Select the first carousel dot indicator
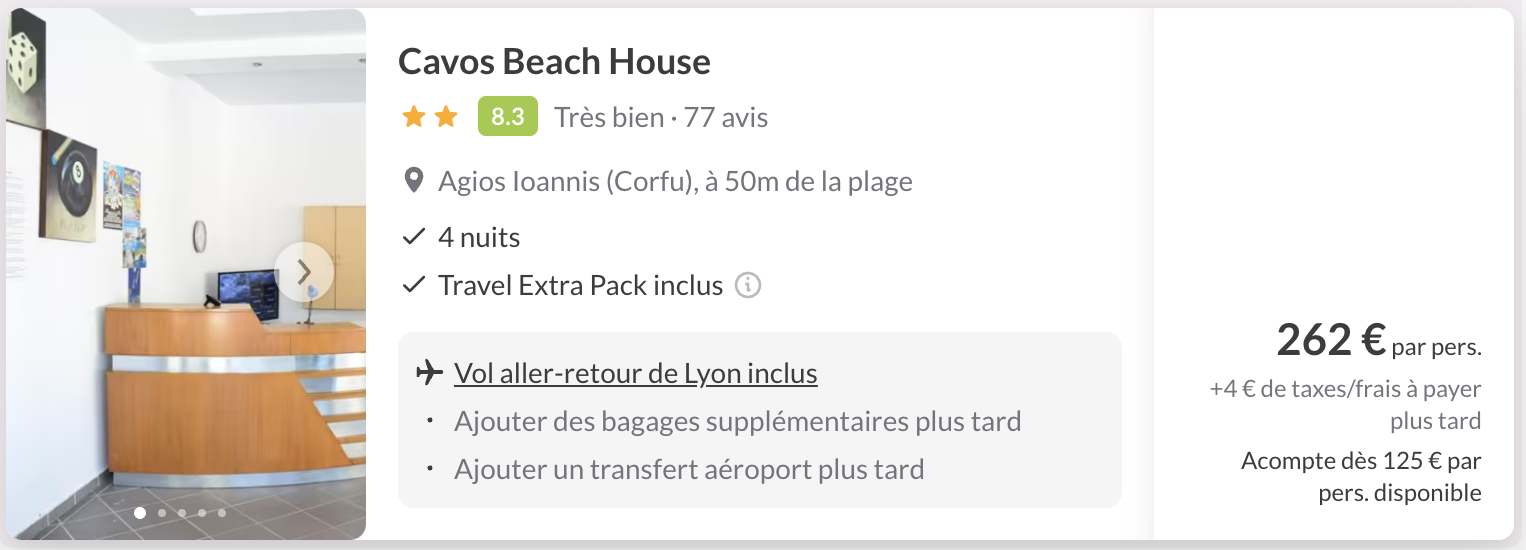The image size is (1526, 550). tap(140, 513)
